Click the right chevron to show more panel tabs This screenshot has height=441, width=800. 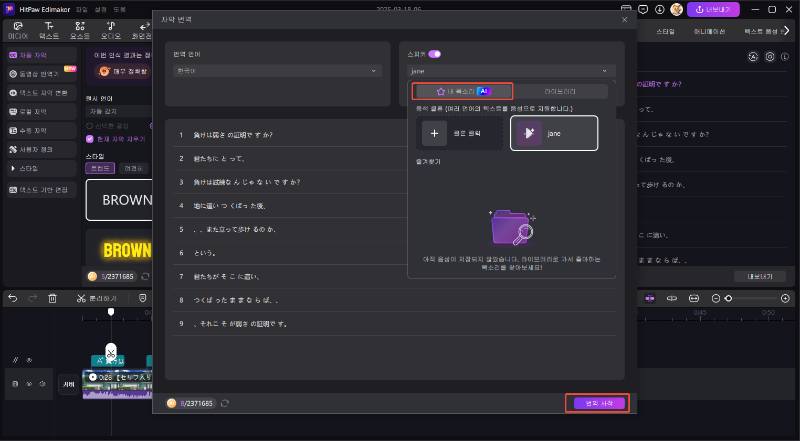(x=787, y=31)
